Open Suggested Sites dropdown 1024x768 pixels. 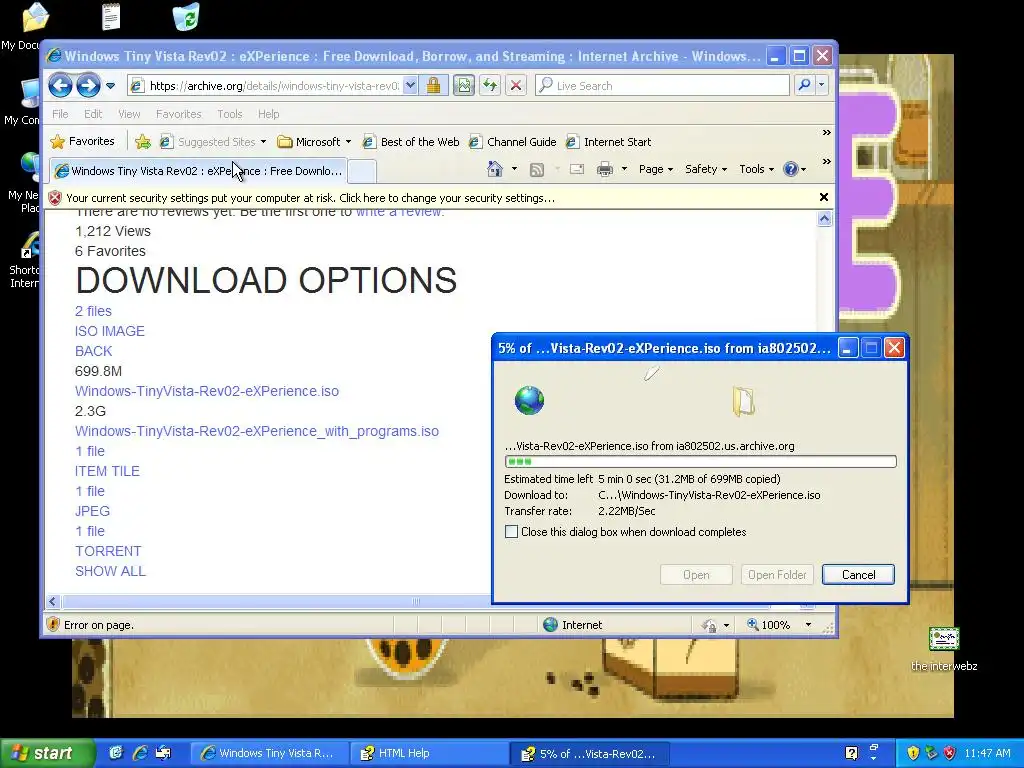[214, 142]
